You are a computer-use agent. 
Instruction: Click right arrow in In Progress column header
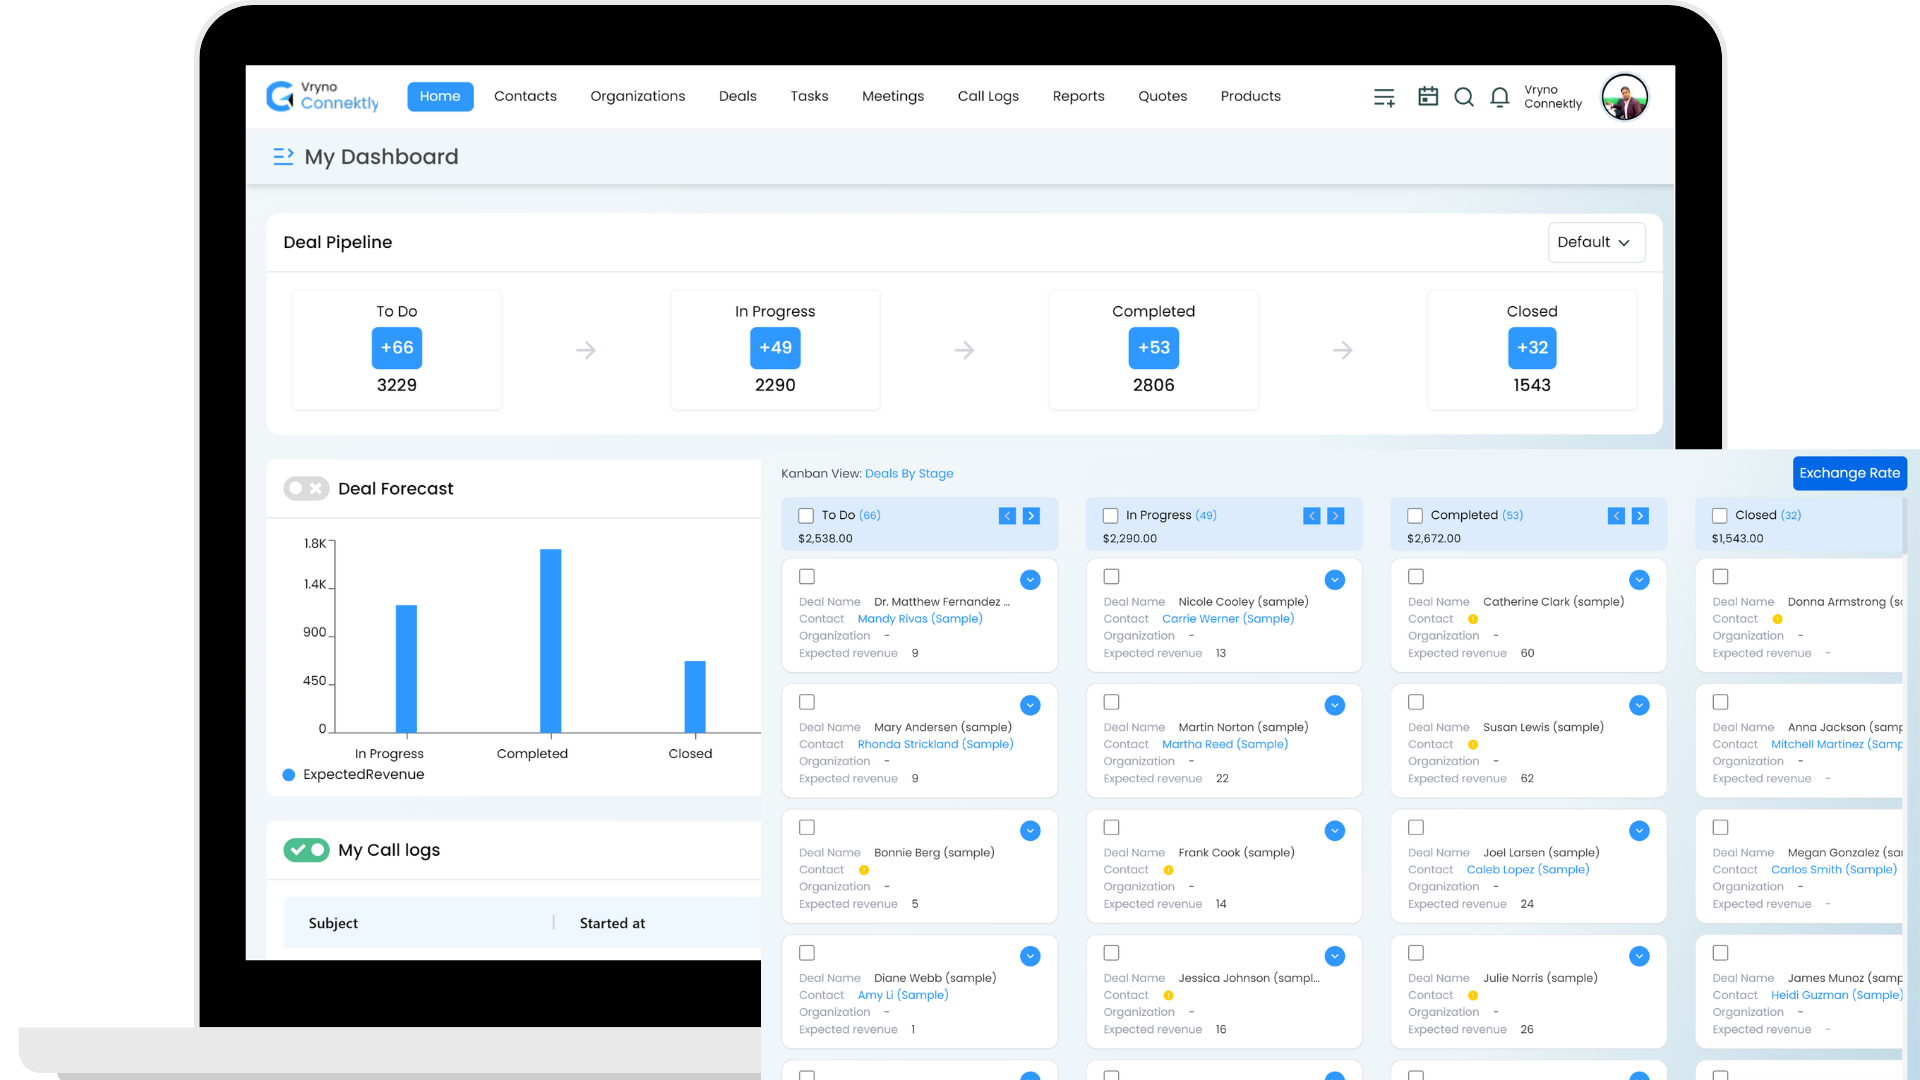[x=1336, y=516]
